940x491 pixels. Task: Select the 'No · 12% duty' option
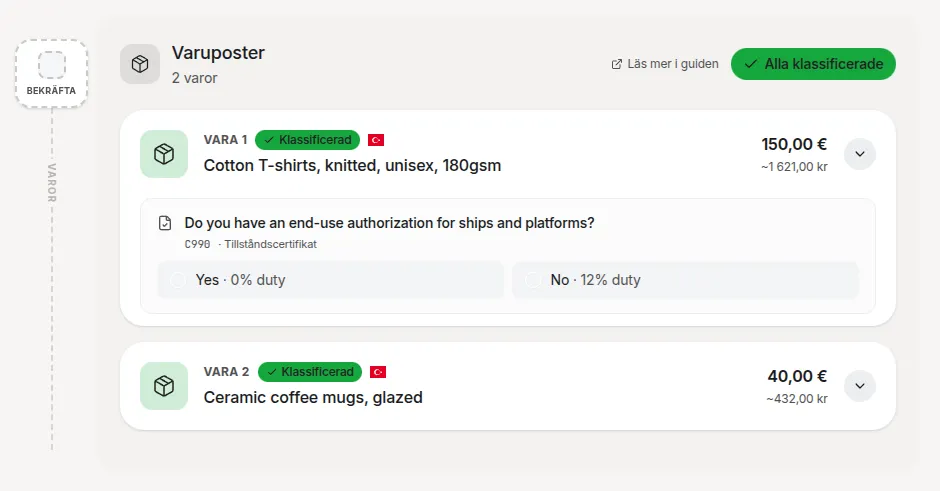(685, 280)
